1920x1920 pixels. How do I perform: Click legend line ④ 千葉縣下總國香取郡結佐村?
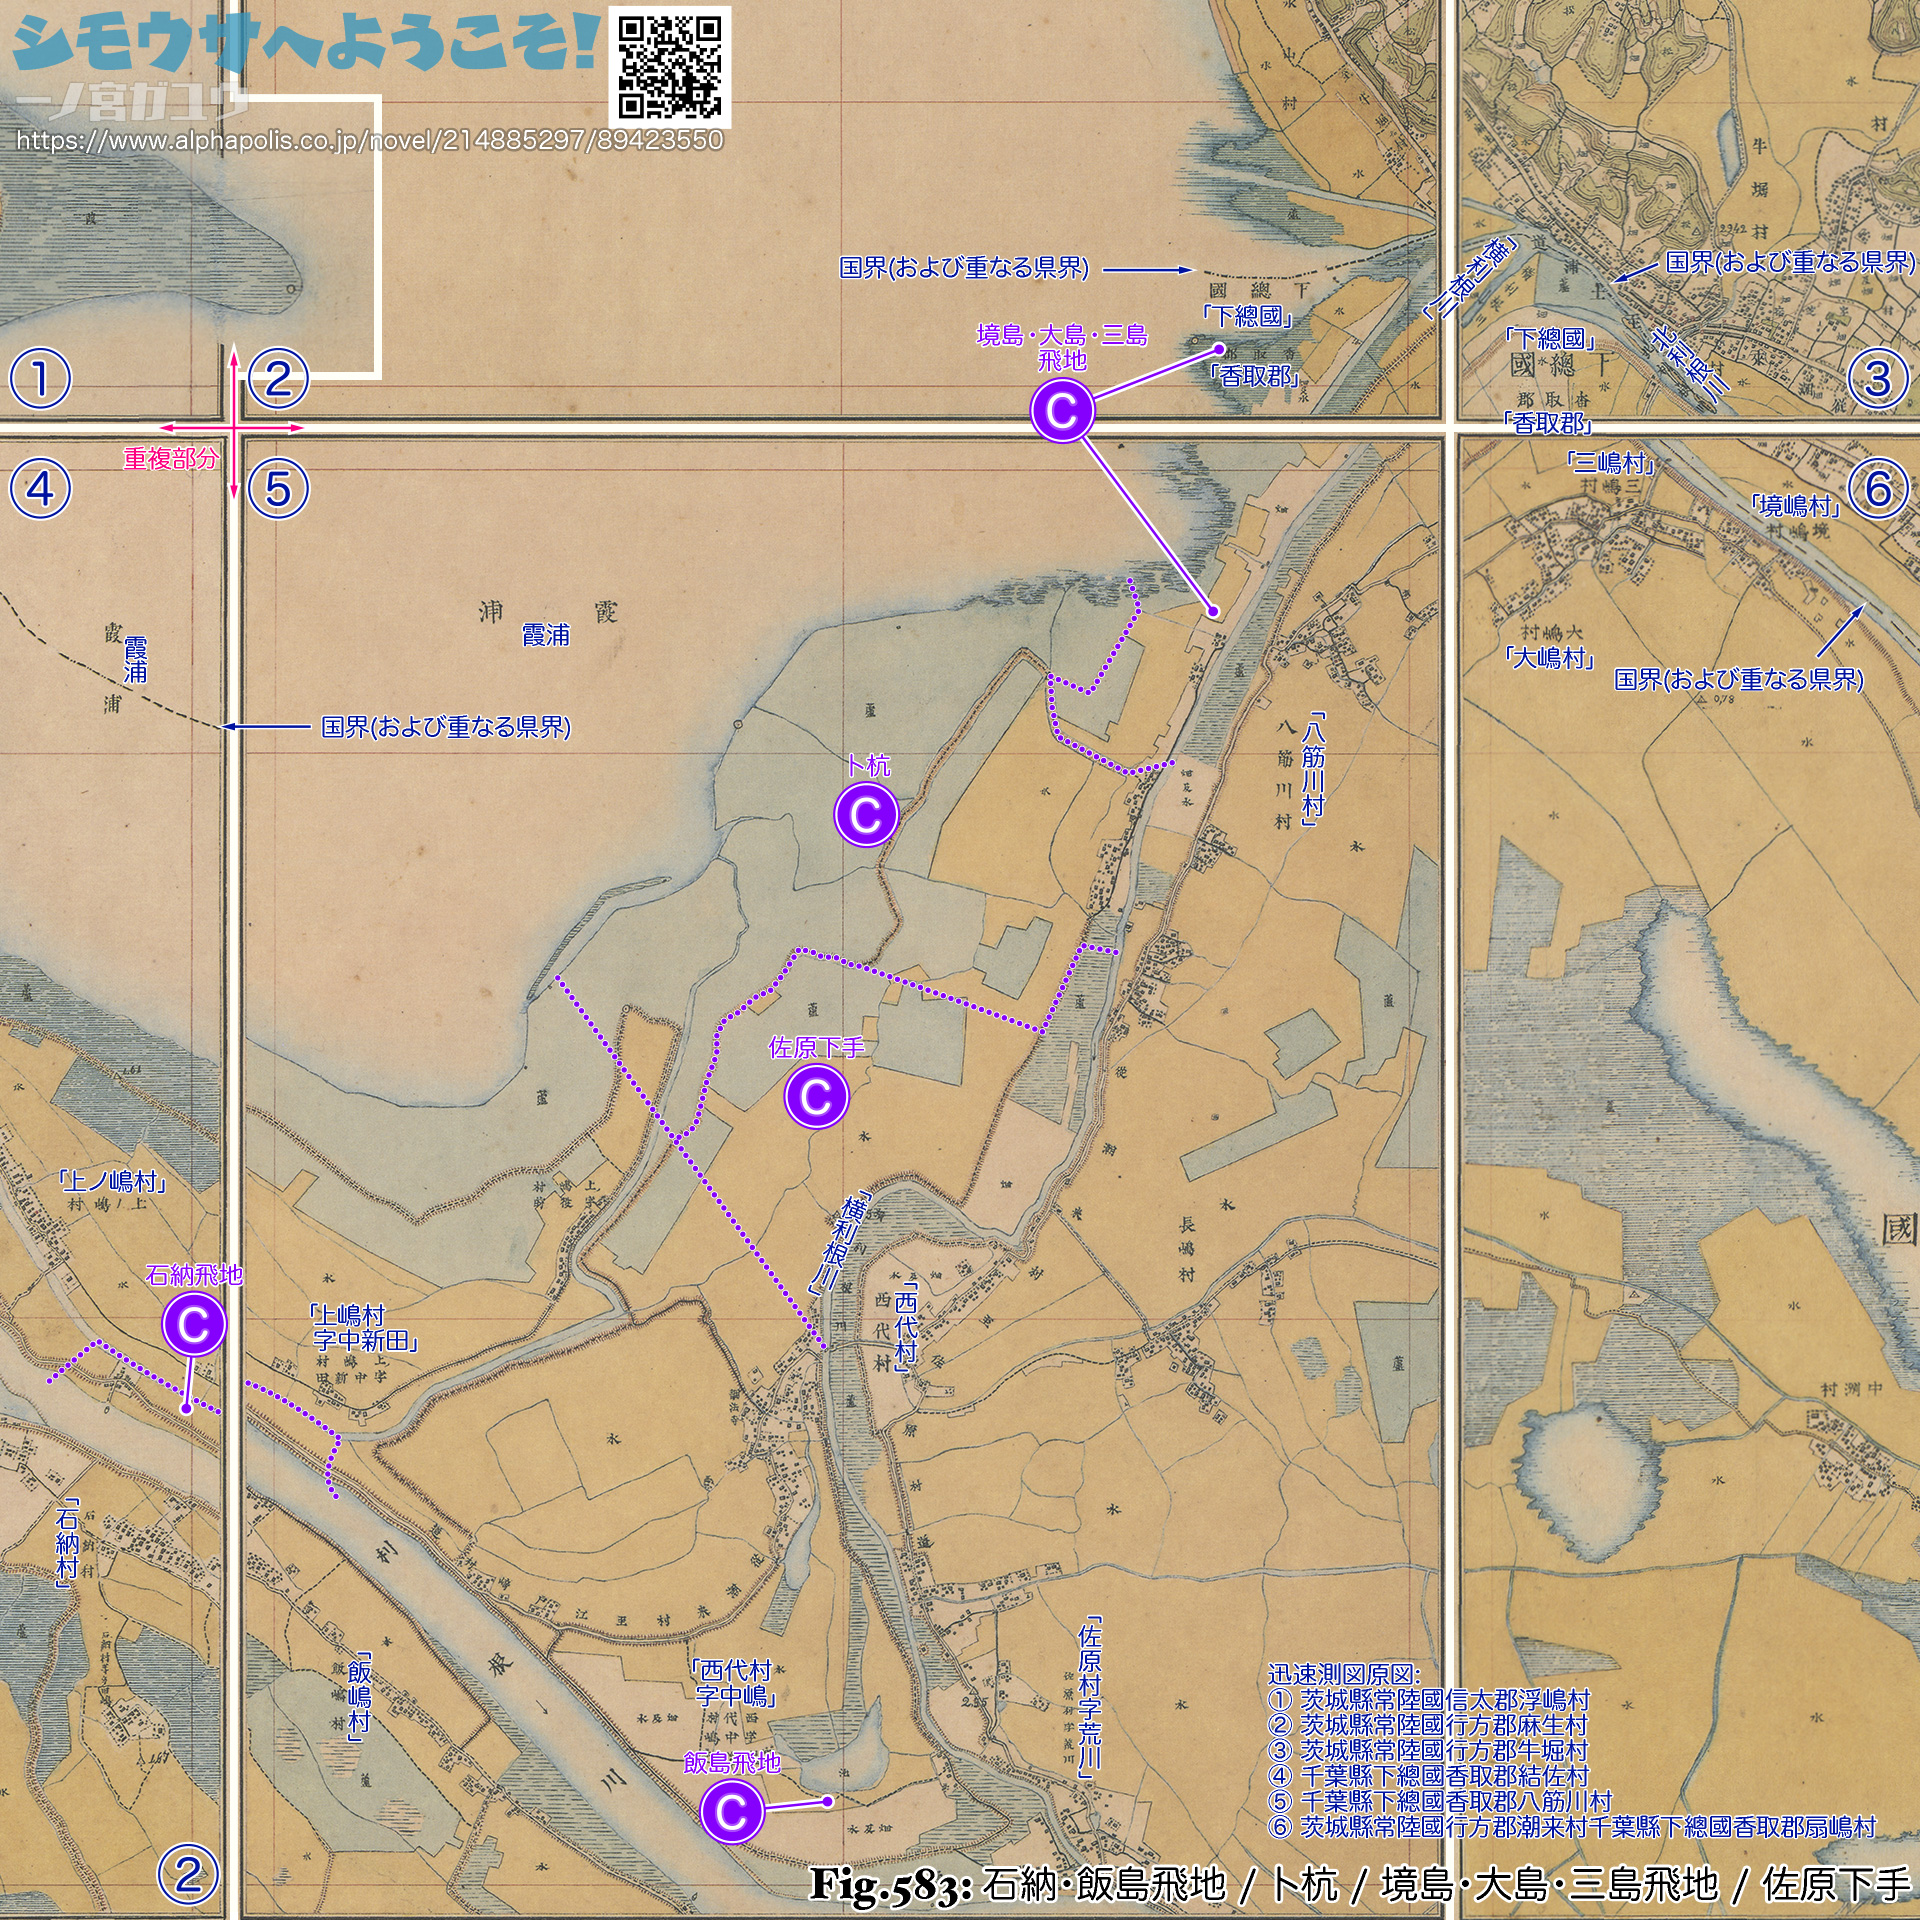(x=1428, y=1775)
